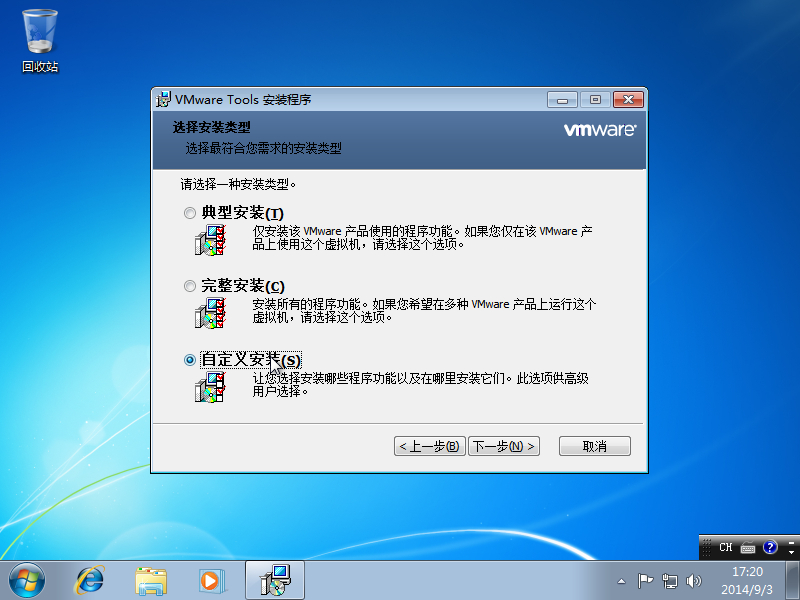Launch Internet Explorer from the taskbar
The image size is (800, 600).
(x=90, y=581)
